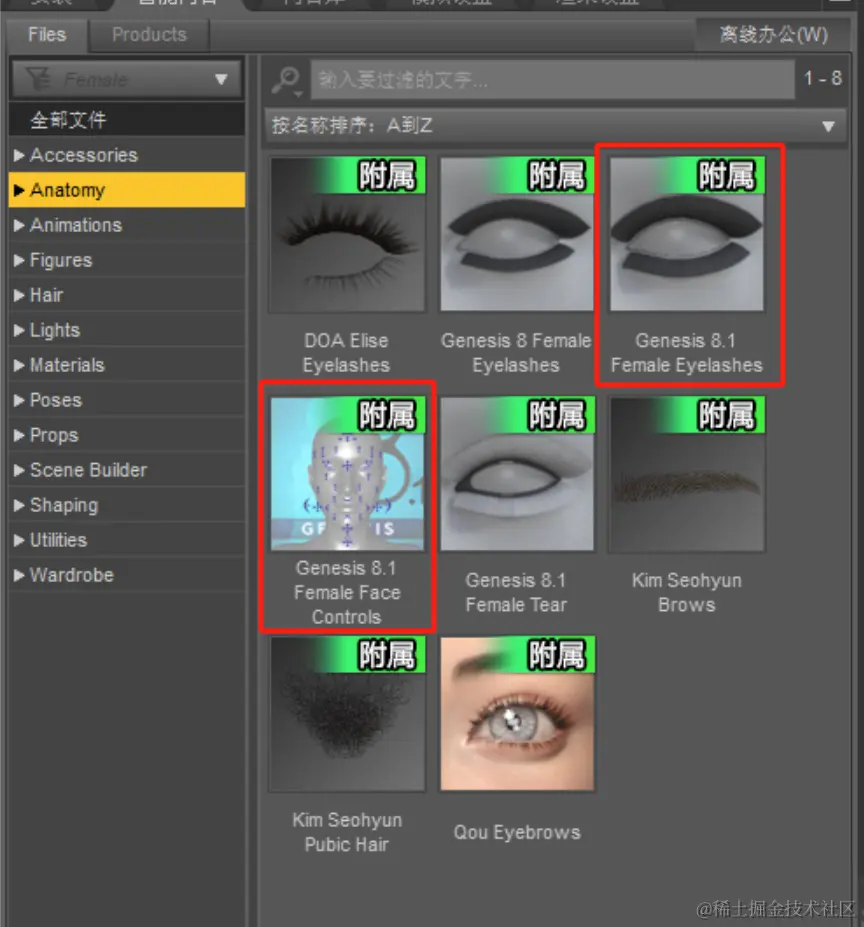Expand the Anatomy category arrow
The height and width of the screenshot is (927, 864).
click(x=19, y=190)
